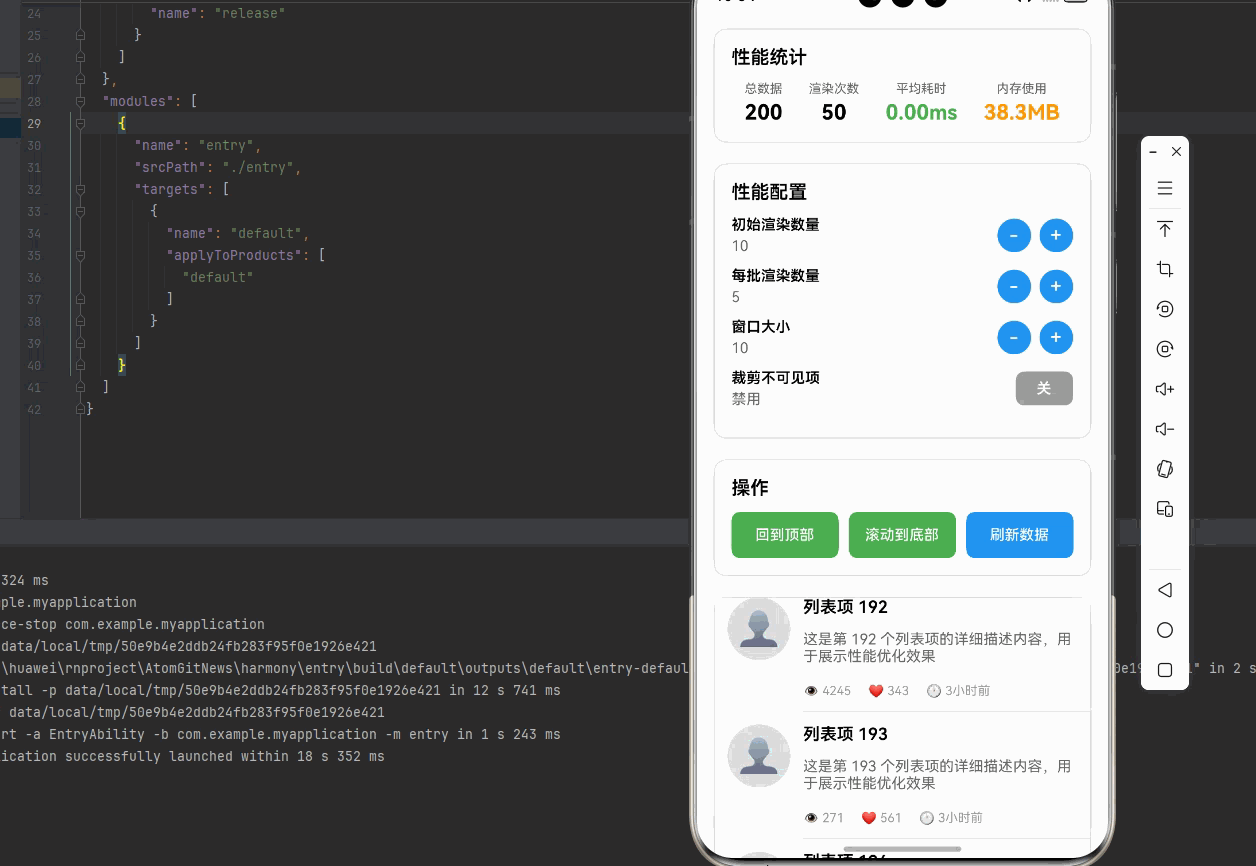The image size is (1256, 866).
Task: Tap the heart icon beside 561
Action: [868, 818]
